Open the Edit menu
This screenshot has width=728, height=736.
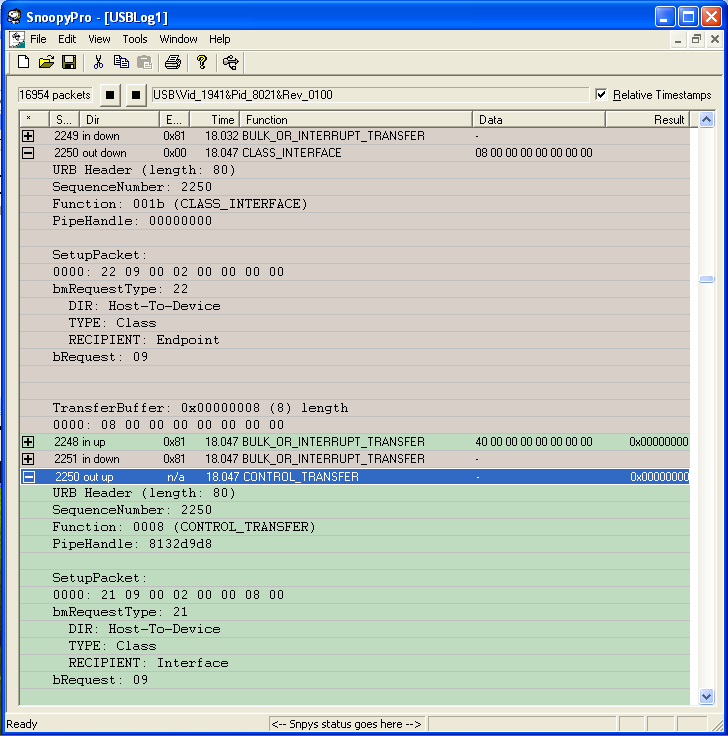point(67,39)
